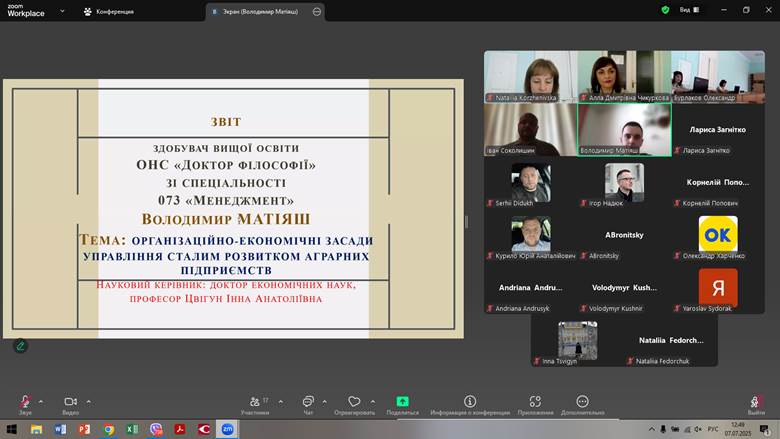Turn on camera with the Видео icon

[70, 402]
